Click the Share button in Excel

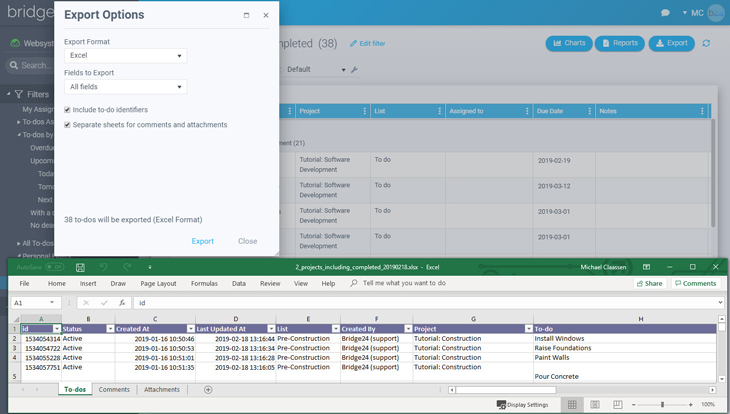649,284
